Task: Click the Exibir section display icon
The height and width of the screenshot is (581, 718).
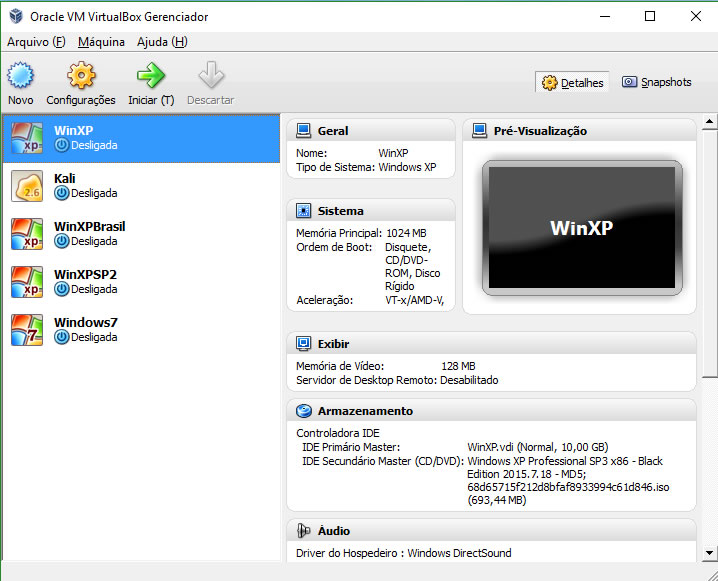Action: point(303,344)
